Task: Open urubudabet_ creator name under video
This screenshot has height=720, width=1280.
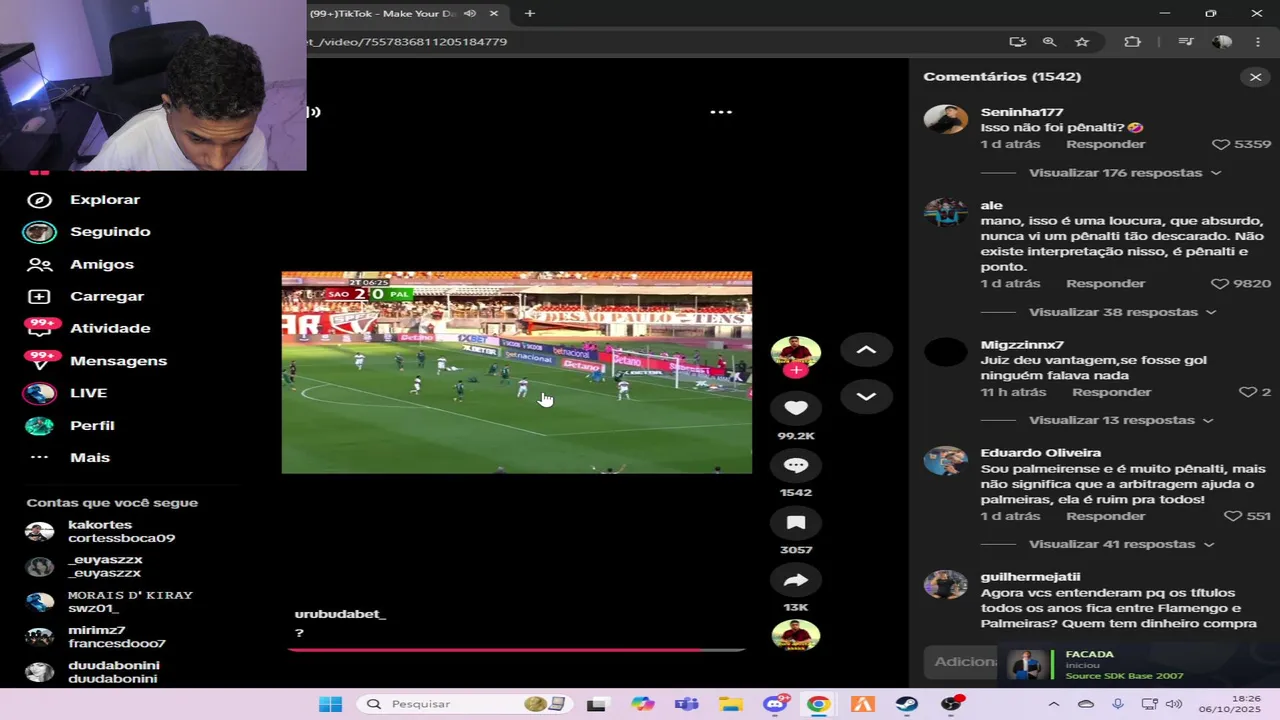Action: [340, 614]
